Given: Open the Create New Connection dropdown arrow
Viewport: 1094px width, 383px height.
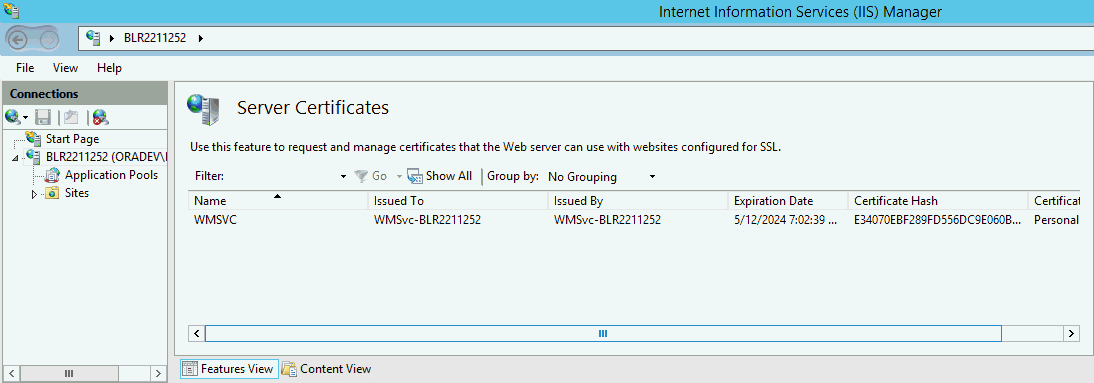Looking at the screenshot, I should coord(25,117).
